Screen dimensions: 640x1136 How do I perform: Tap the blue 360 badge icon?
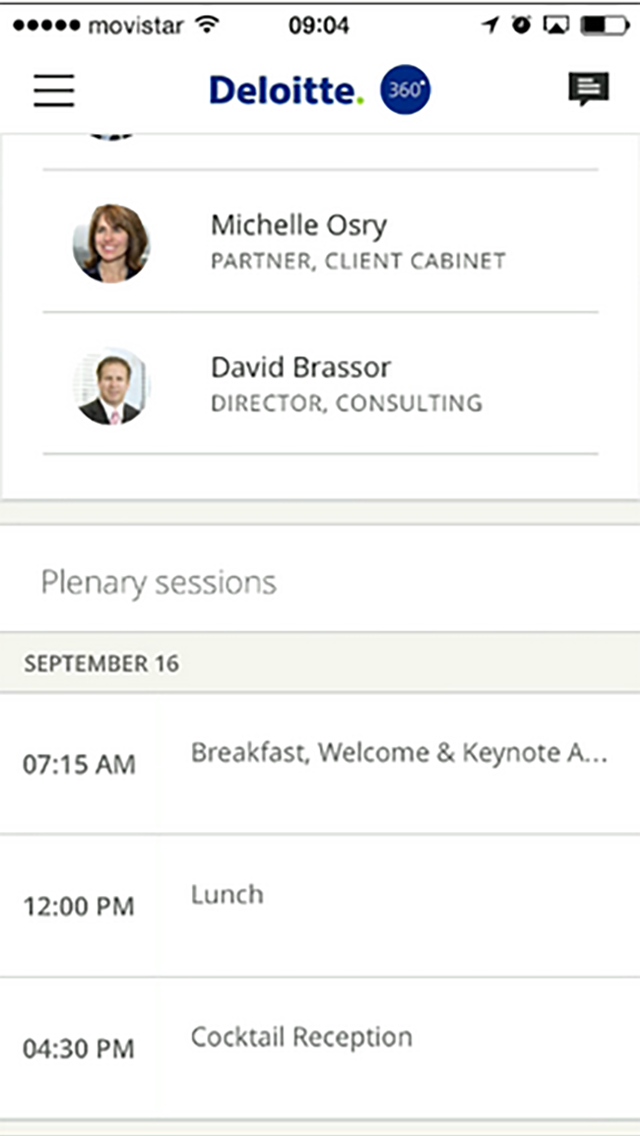pos(406,91)
